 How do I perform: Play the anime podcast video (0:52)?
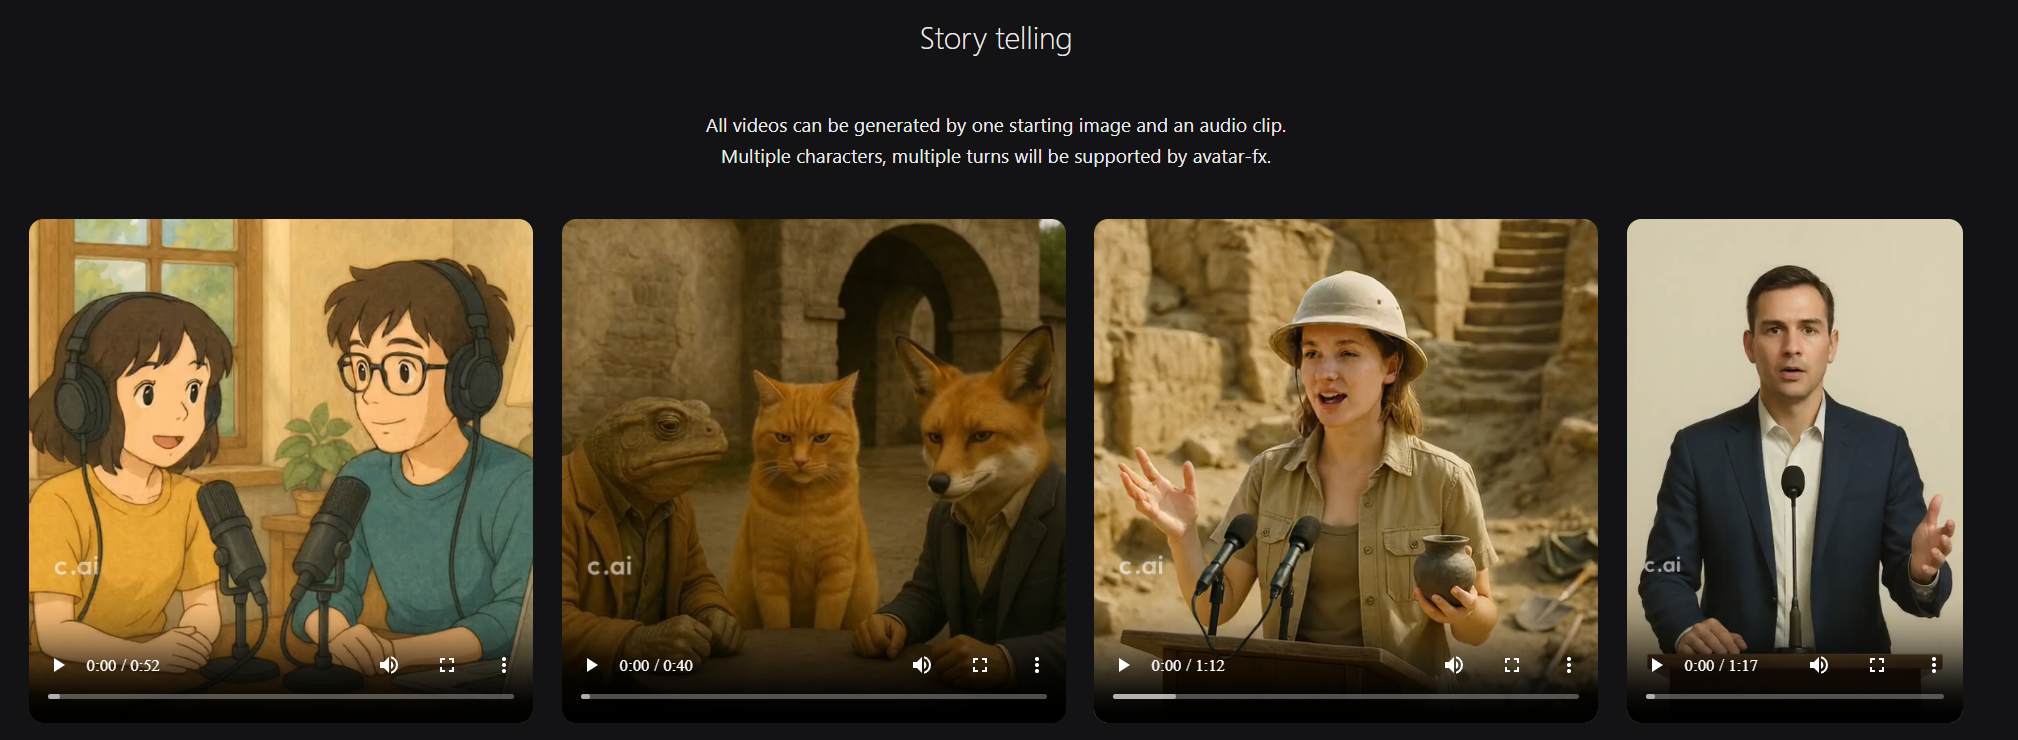pos(59,665)
